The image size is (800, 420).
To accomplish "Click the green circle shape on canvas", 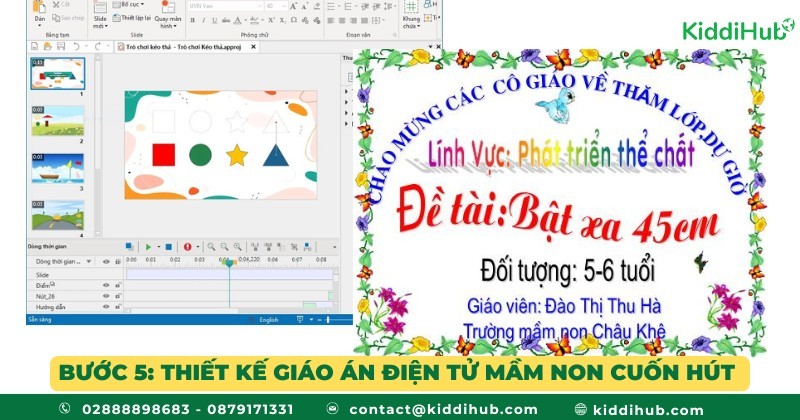I will (200, 155).
